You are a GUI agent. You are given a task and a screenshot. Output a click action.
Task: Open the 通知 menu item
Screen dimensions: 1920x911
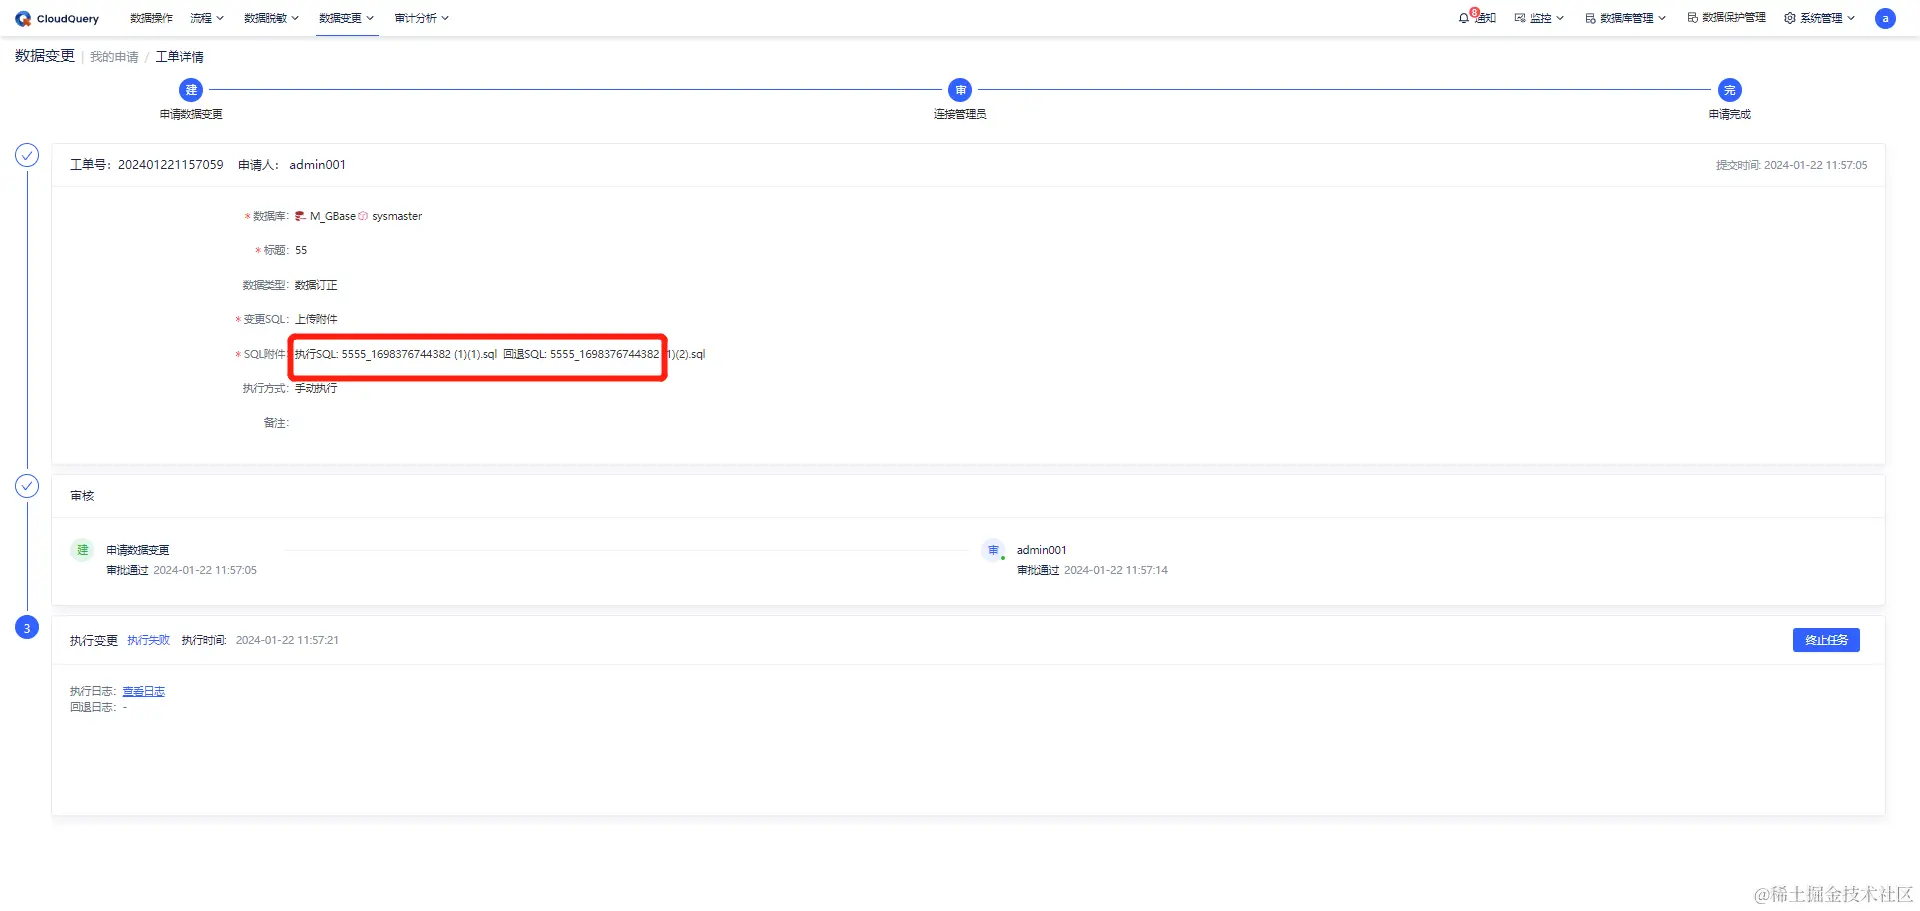(1478, 18)
